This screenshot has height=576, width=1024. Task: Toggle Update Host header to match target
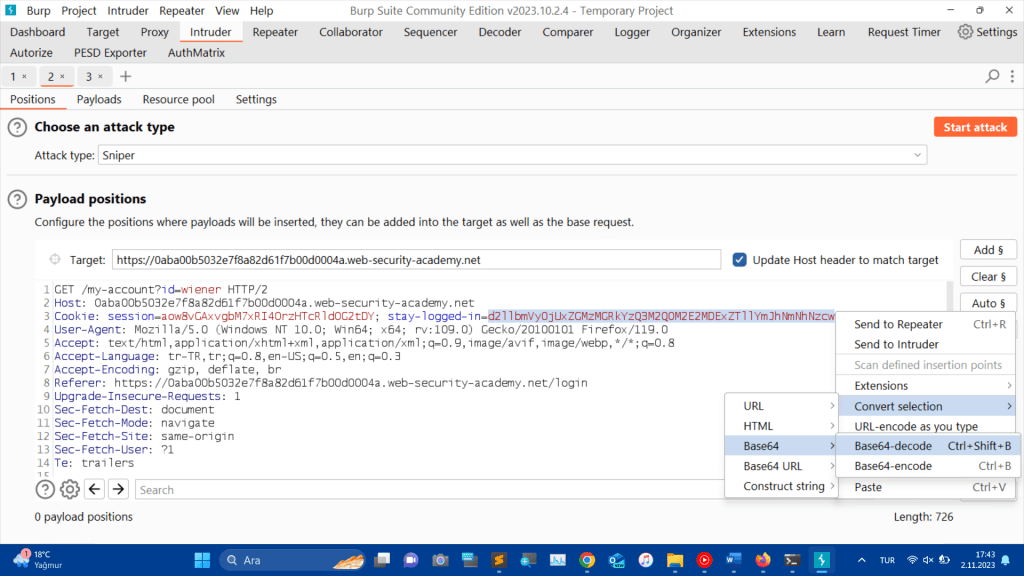point(740,260)
